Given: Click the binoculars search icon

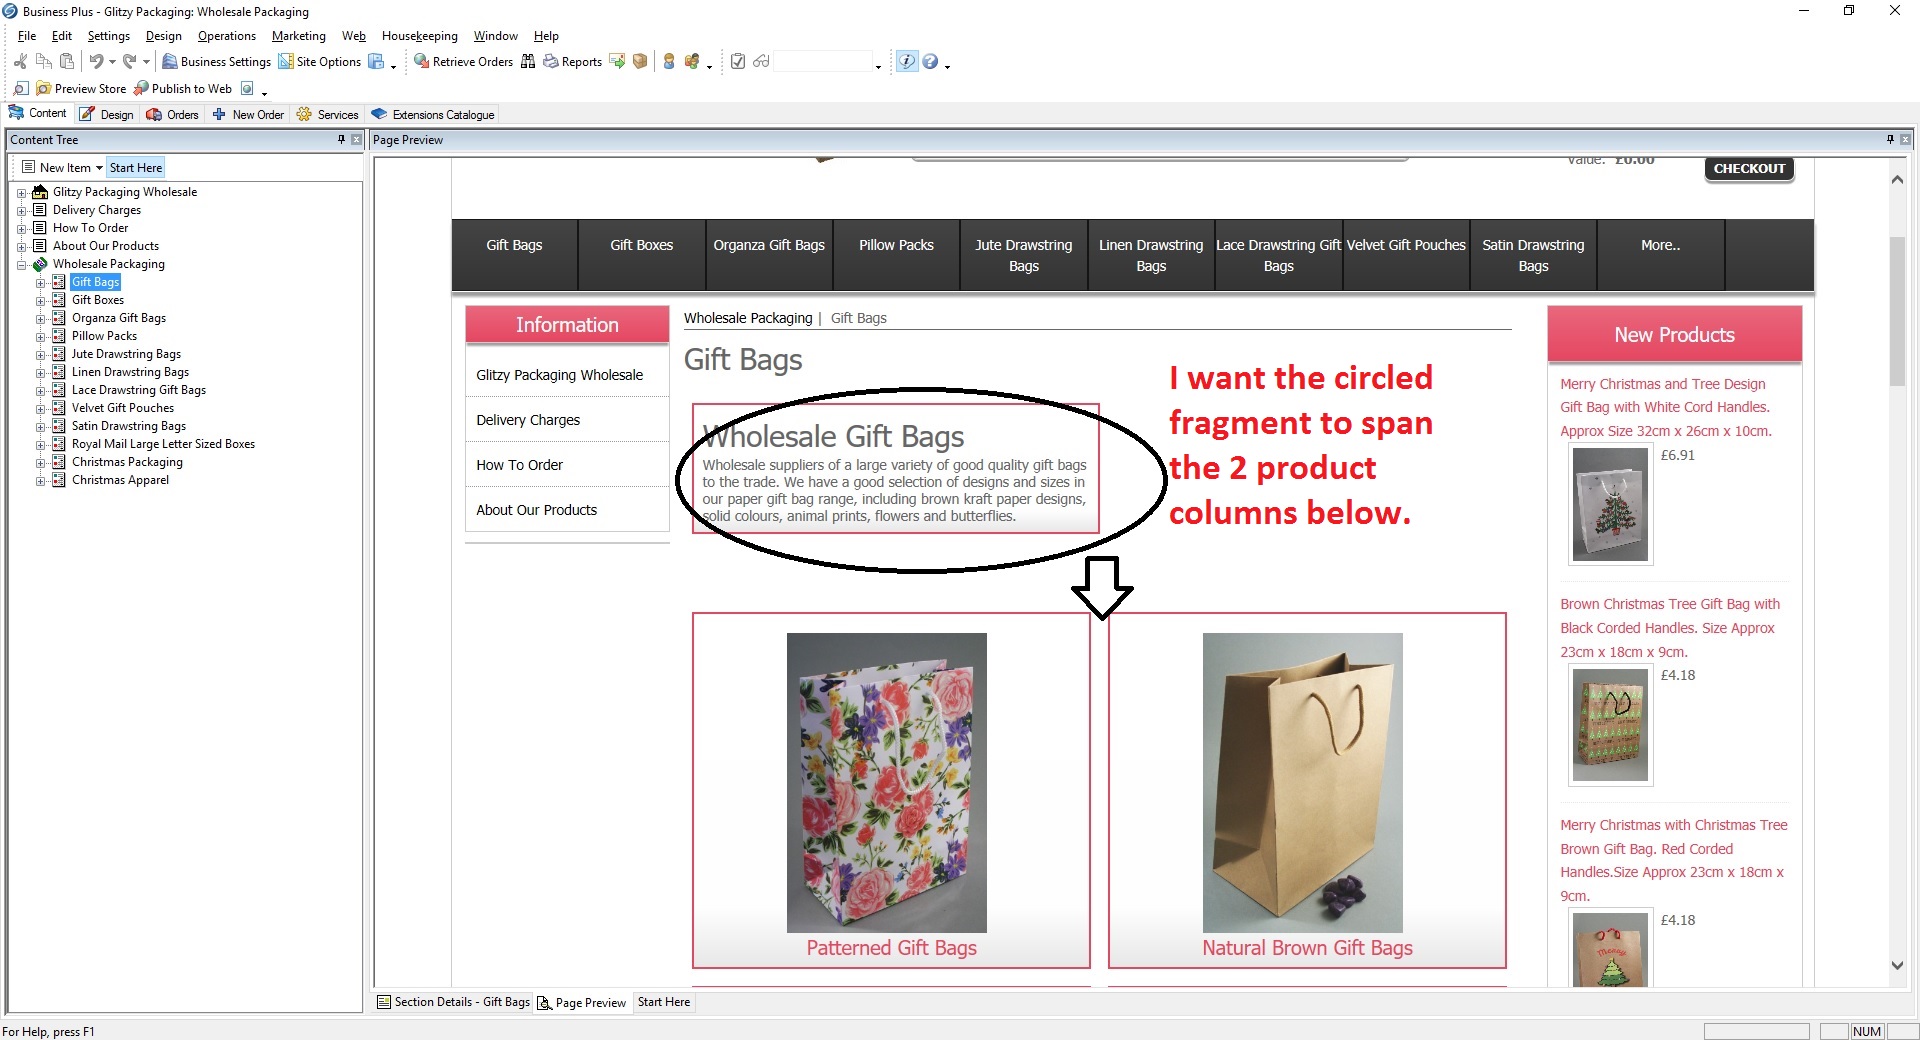Looking at the screenshot, I should [528, 62].
